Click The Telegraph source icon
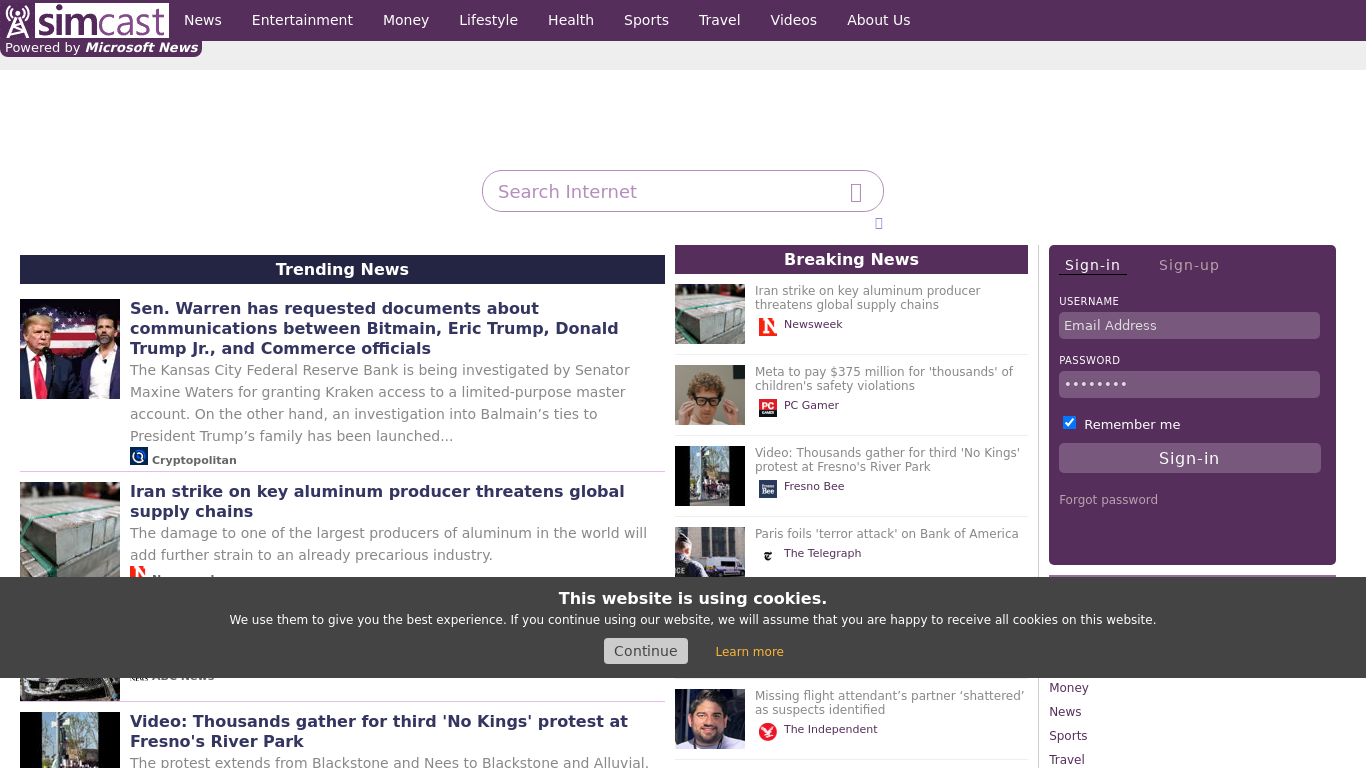This screenshot has width=1366, height=768. click(767, 555)
